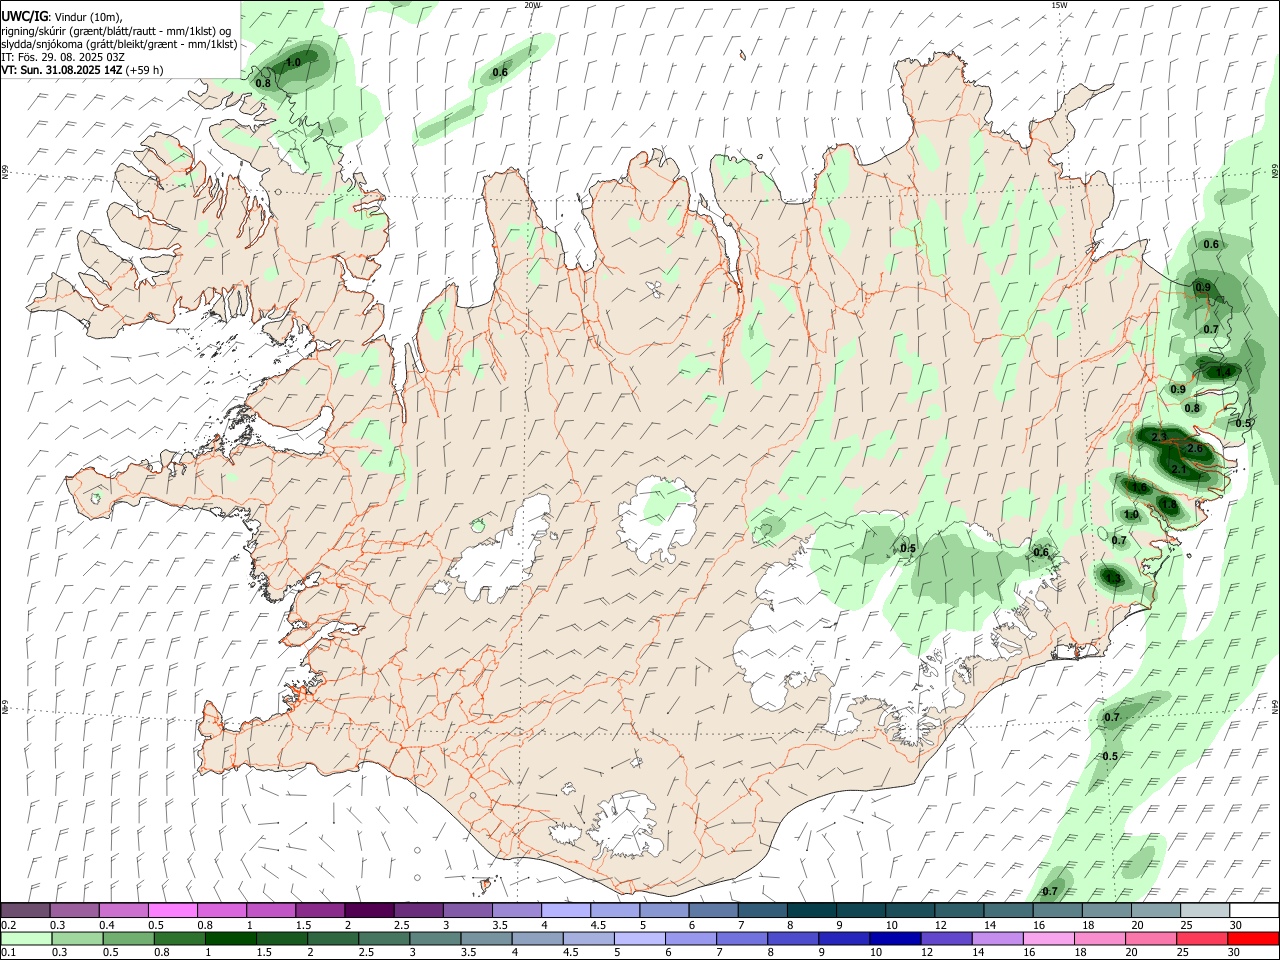This screenshot has height=960, width=1280.
Task: Select the dark purple 2 mm snow legend swatch
Action: pyautogui.click(x=368, y=910)
